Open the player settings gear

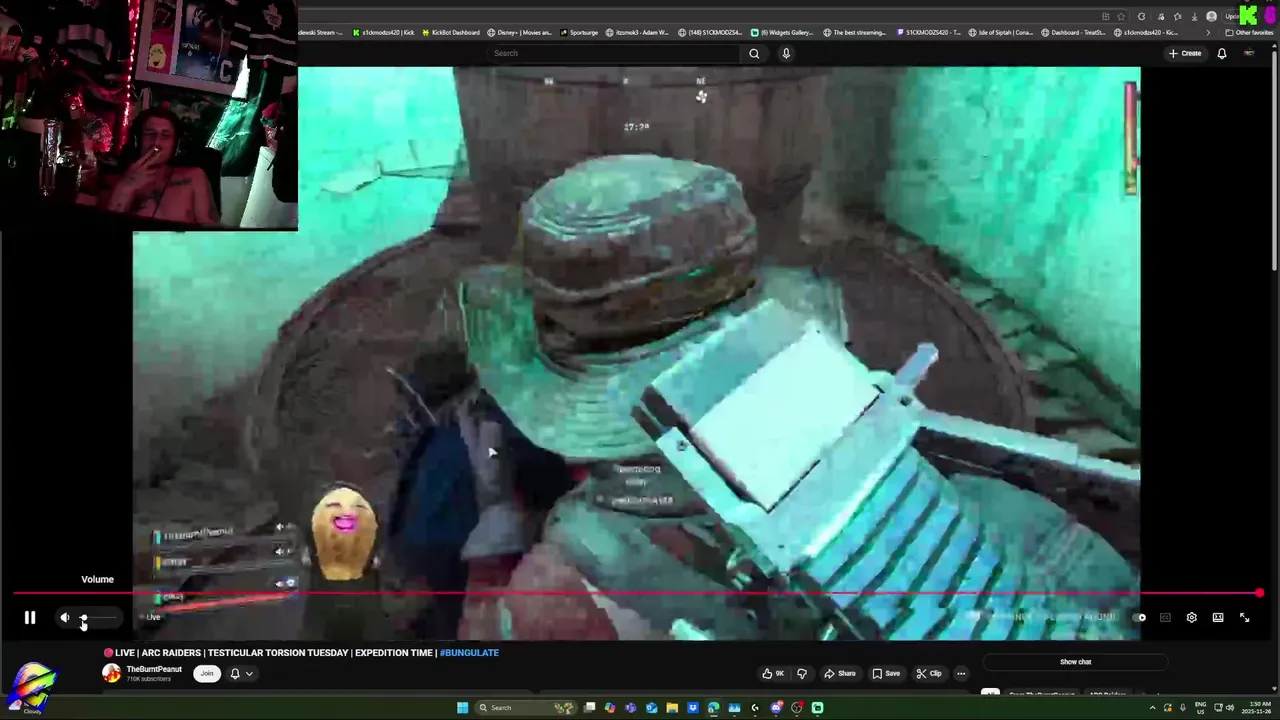[x=1191, y=618]
